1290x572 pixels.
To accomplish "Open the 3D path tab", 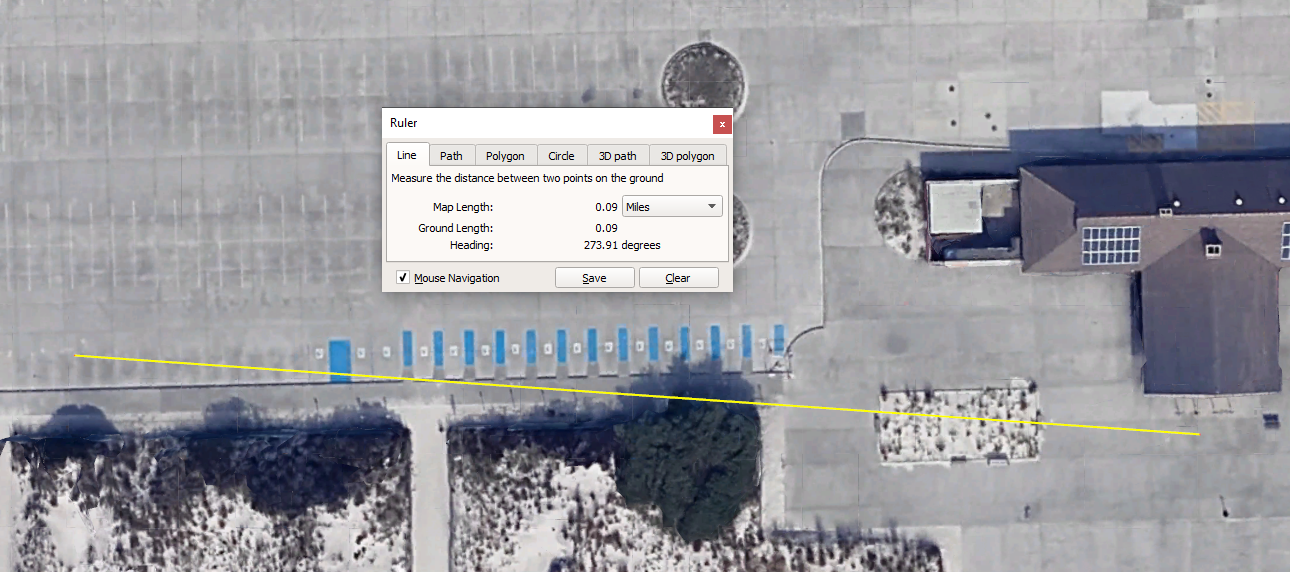I will (x=617, y=156).
